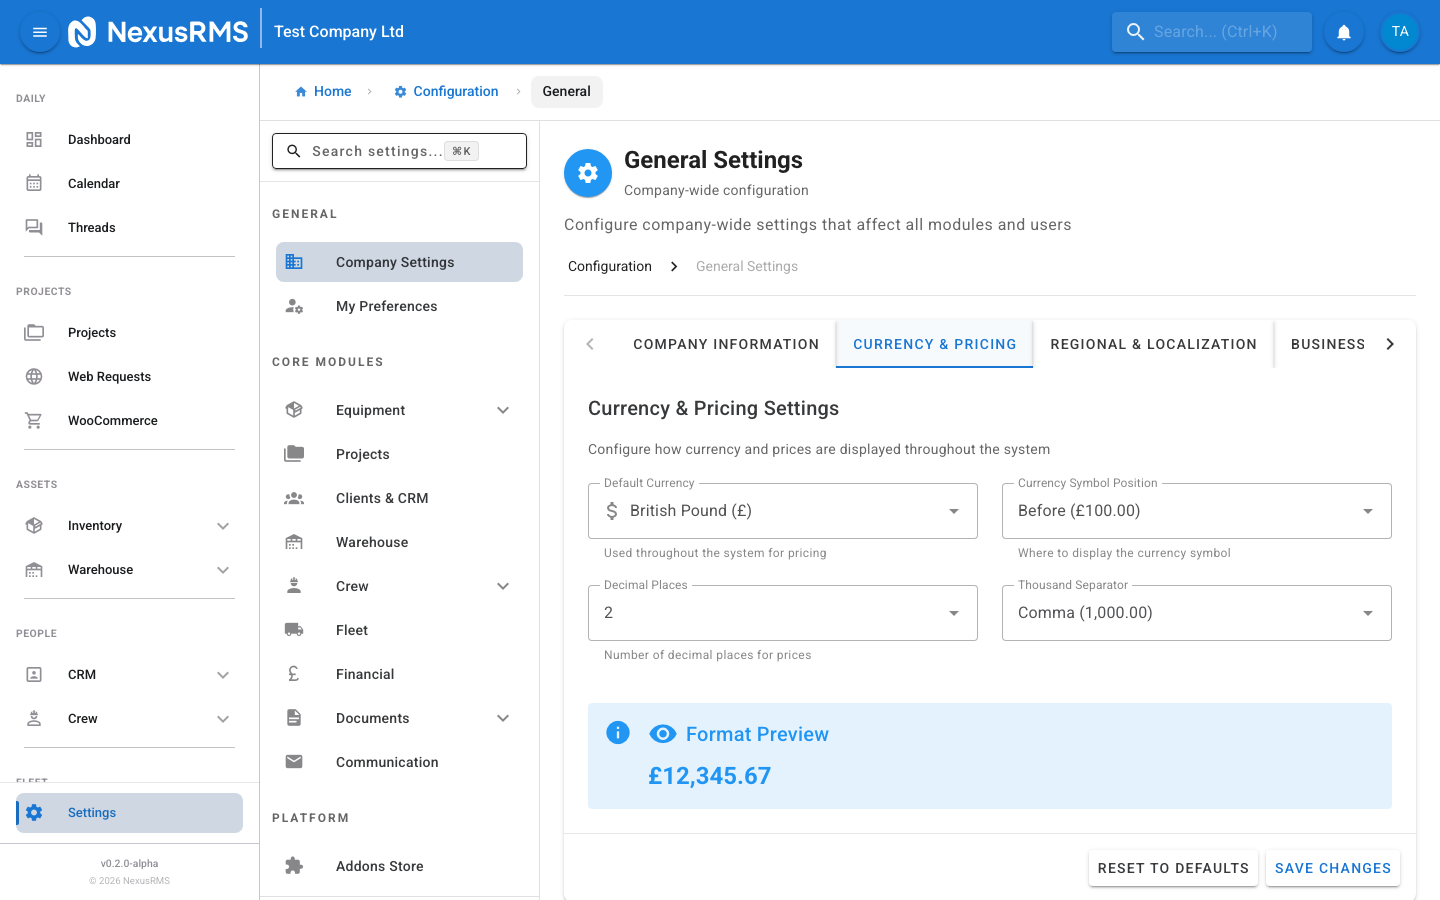Click the Financial pound icon
The width and height of the screenshot is (1440, 900).
point(293,673)
